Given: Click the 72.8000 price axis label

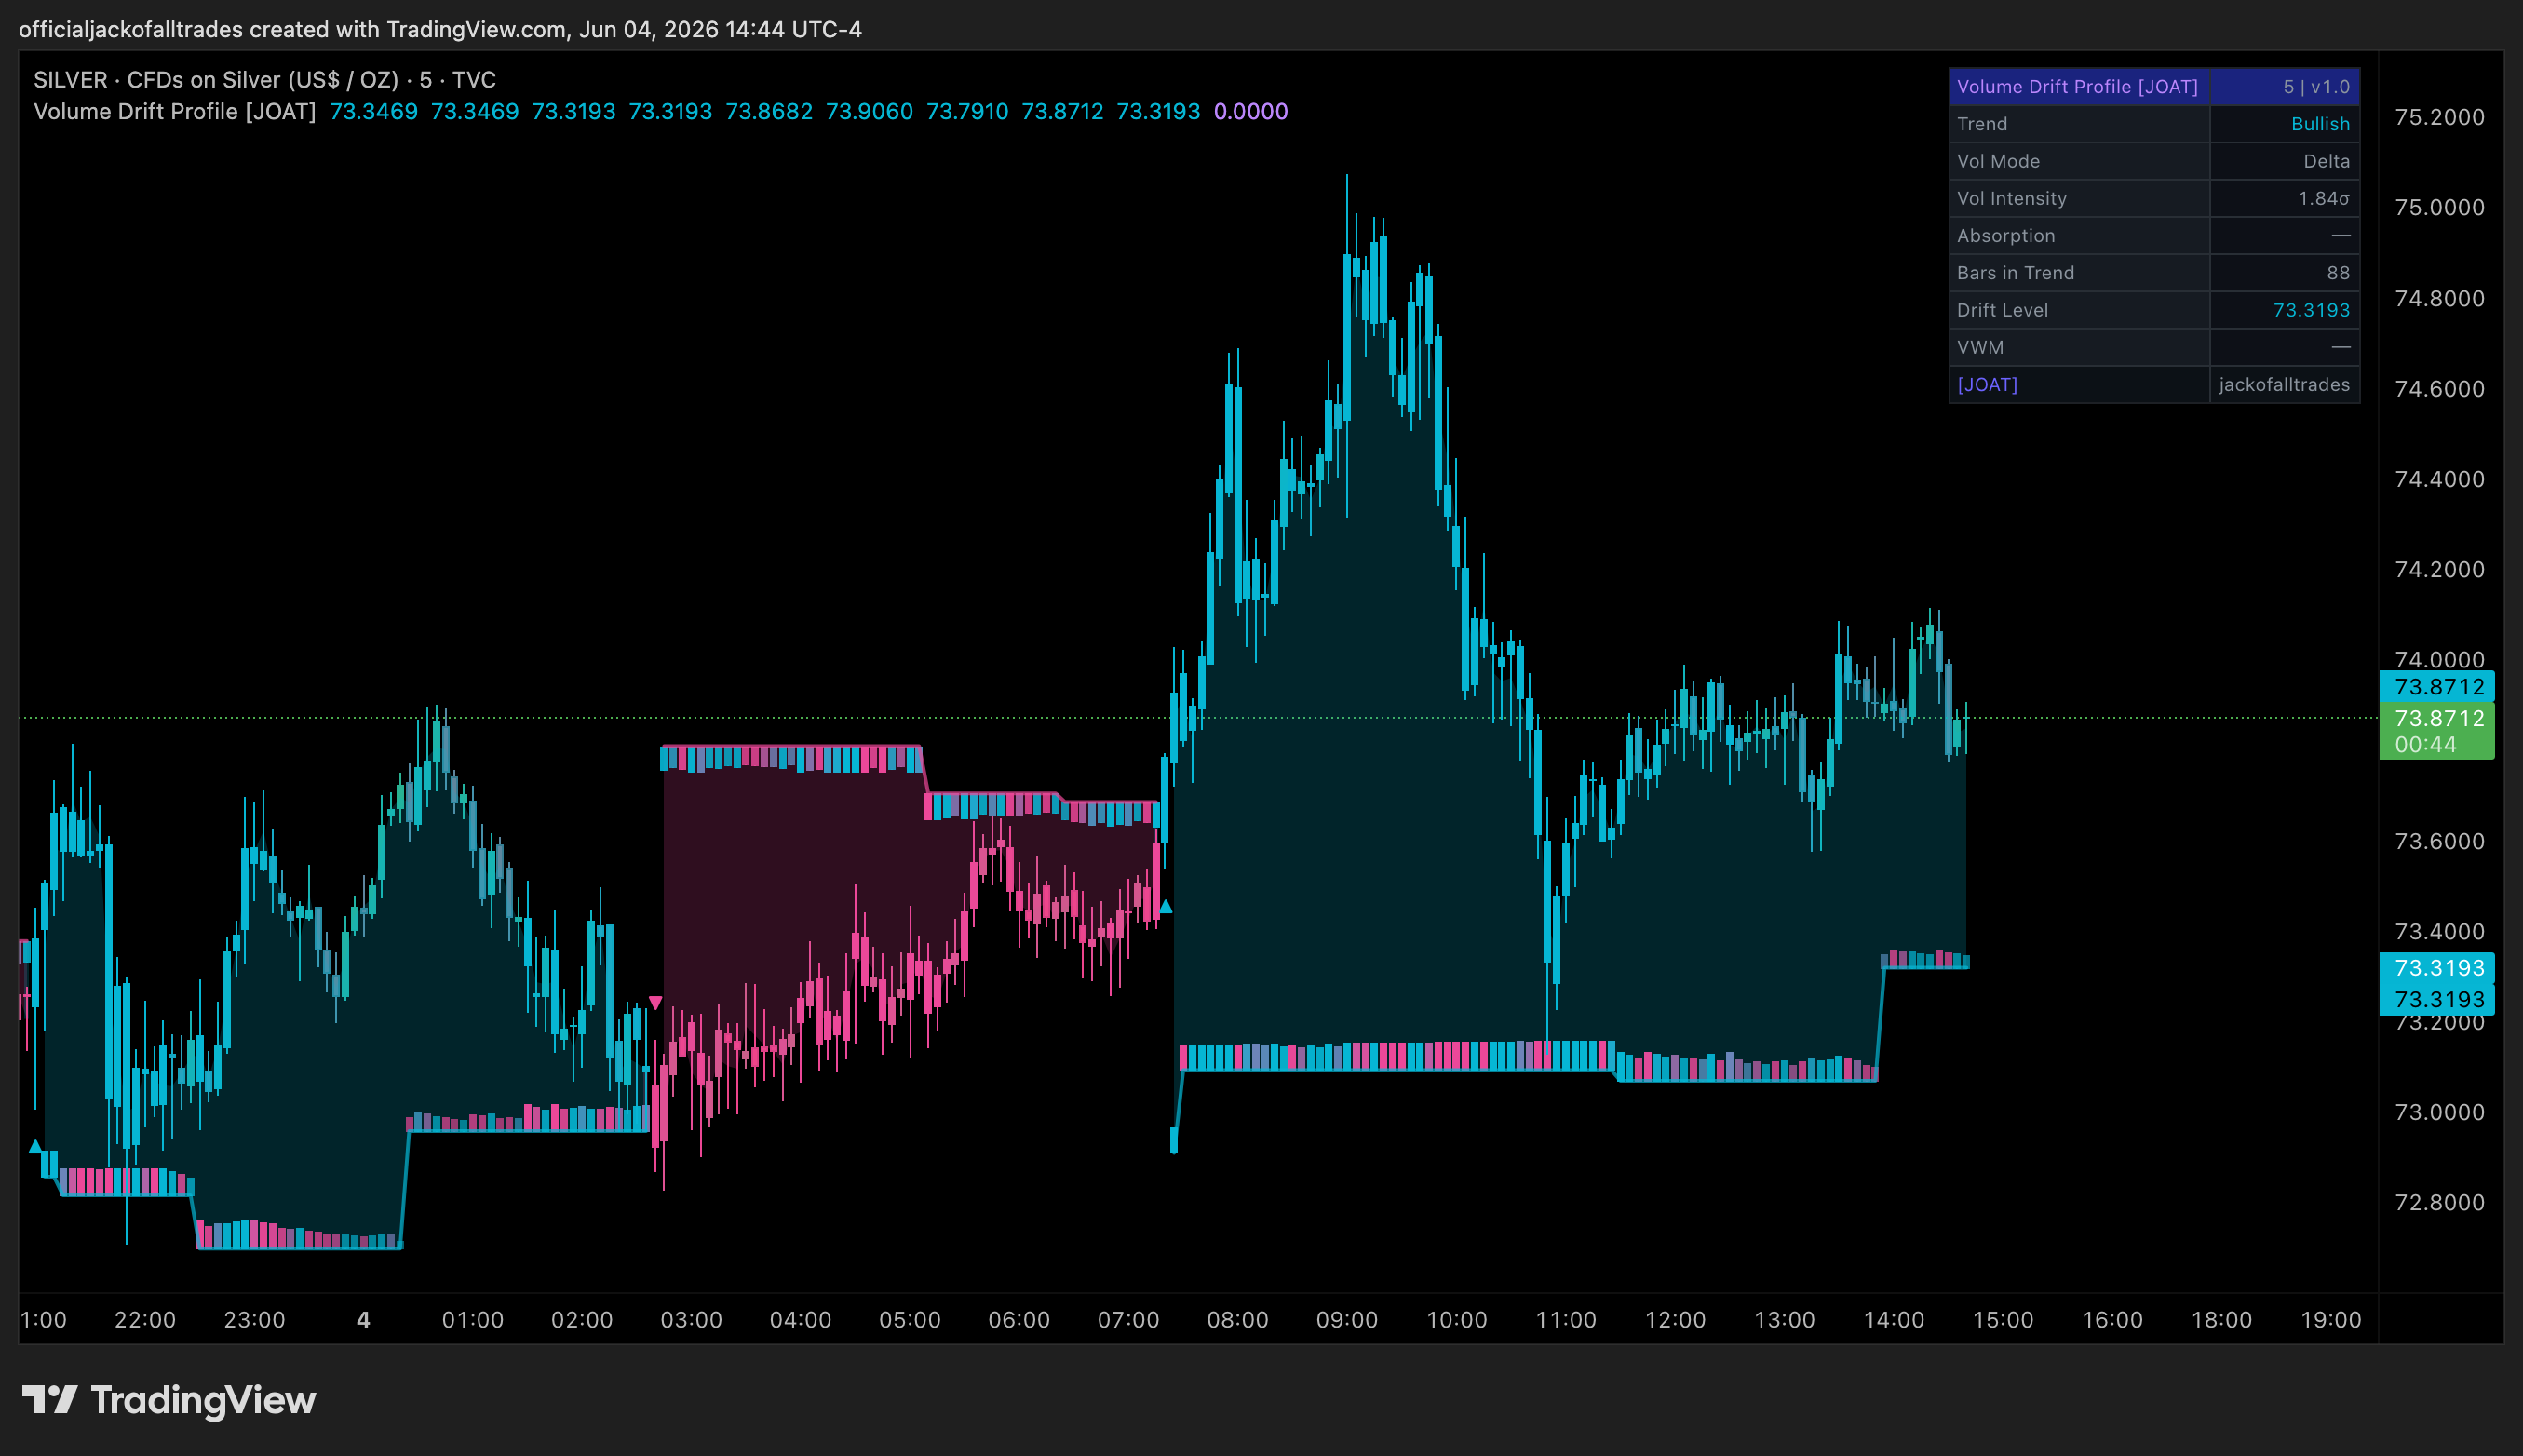Looking at the screenshot, I should tap(2439, 1202).
